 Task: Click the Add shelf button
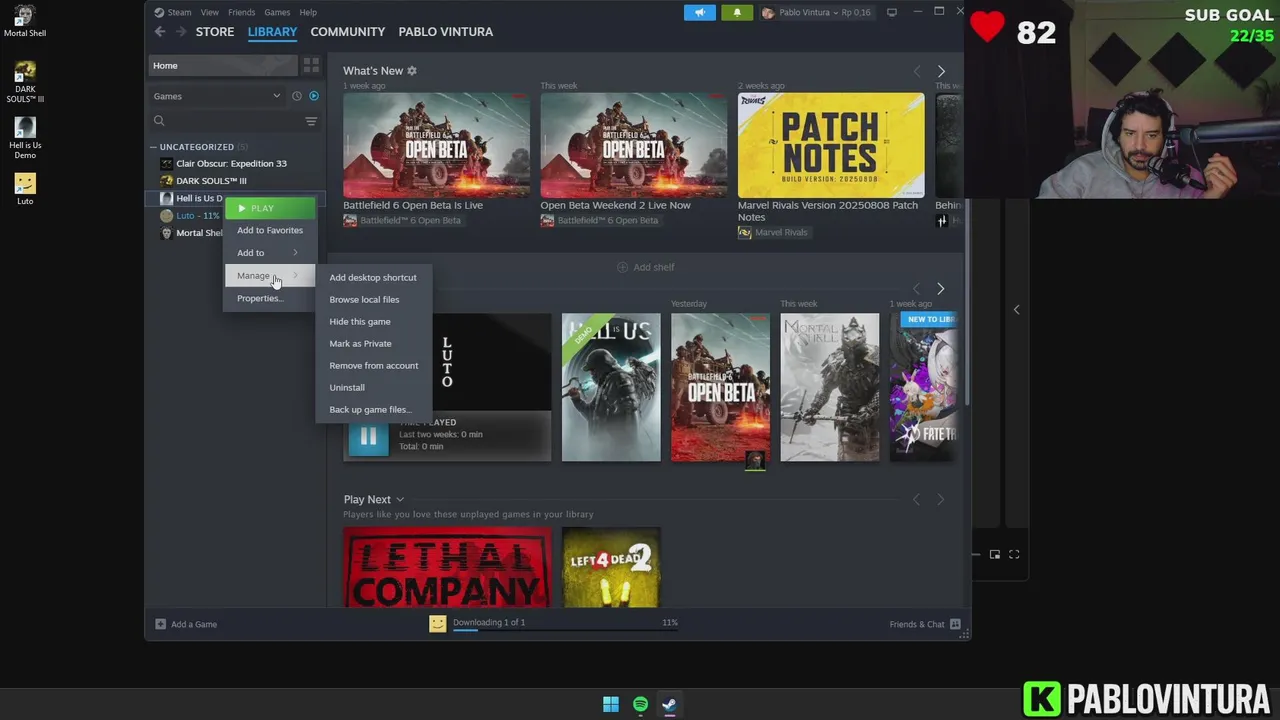click(646, 267)
